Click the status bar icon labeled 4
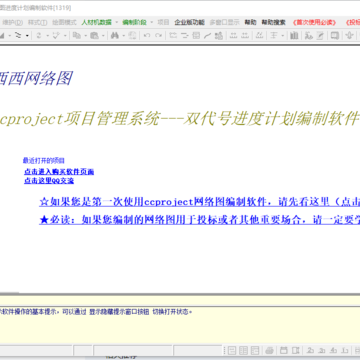 click(x=333, y=350)
